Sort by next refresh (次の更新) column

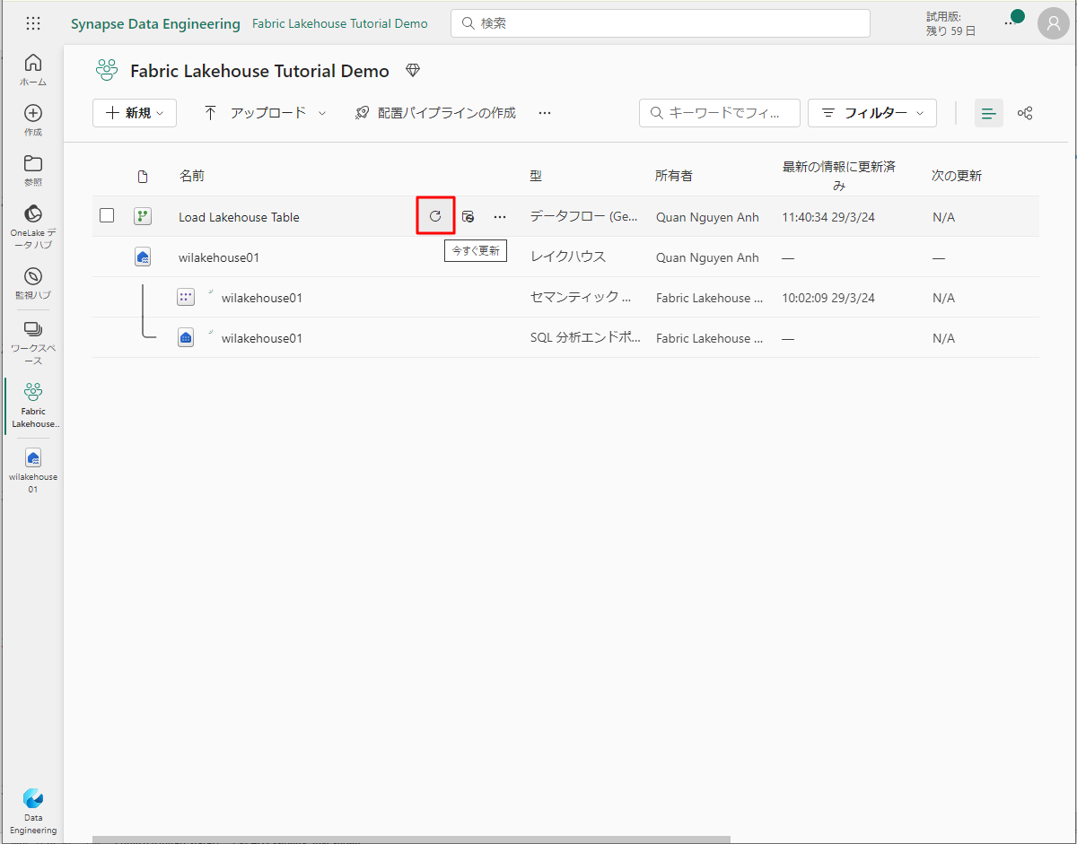957,176
